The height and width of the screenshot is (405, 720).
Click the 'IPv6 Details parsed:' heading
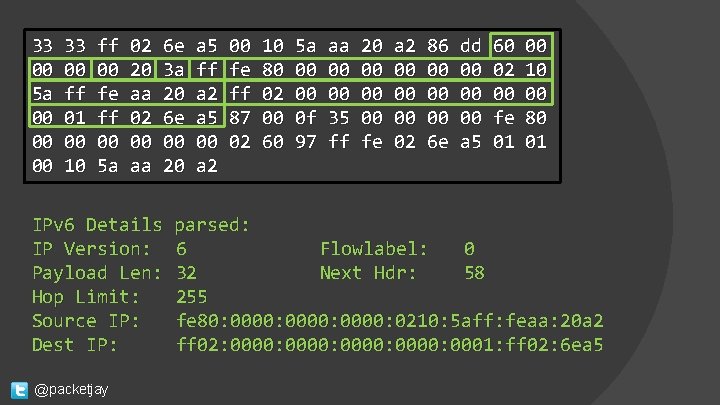coord(141,225)
